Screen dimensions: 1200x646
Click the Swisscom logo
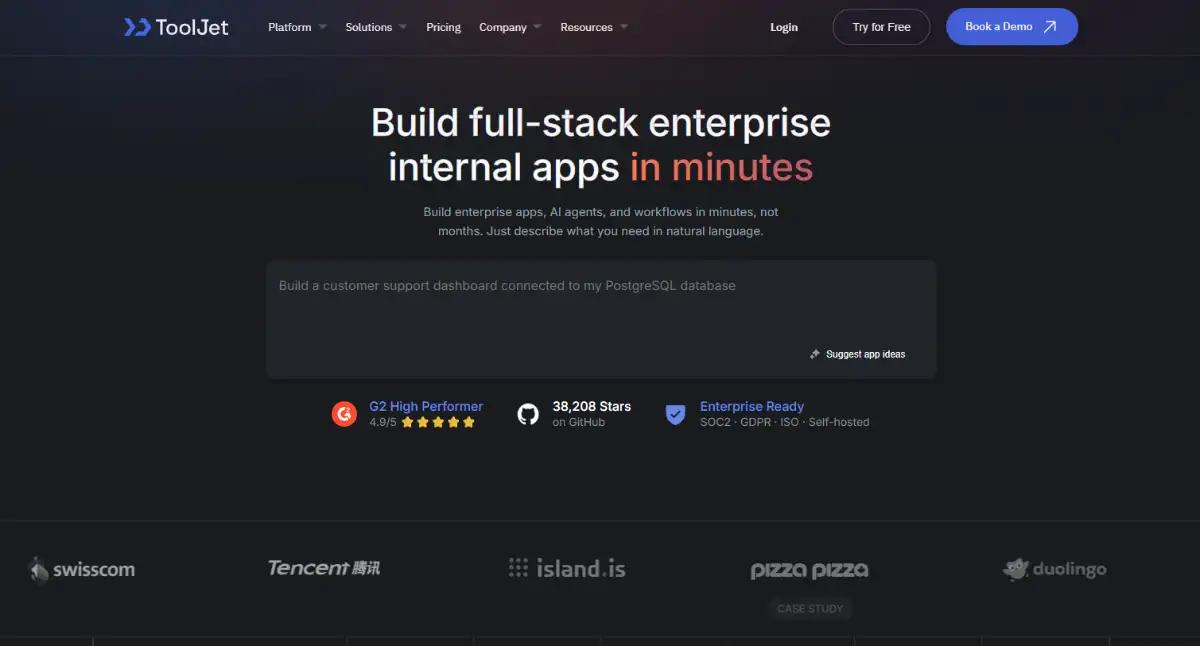click(x=81, y=570)
